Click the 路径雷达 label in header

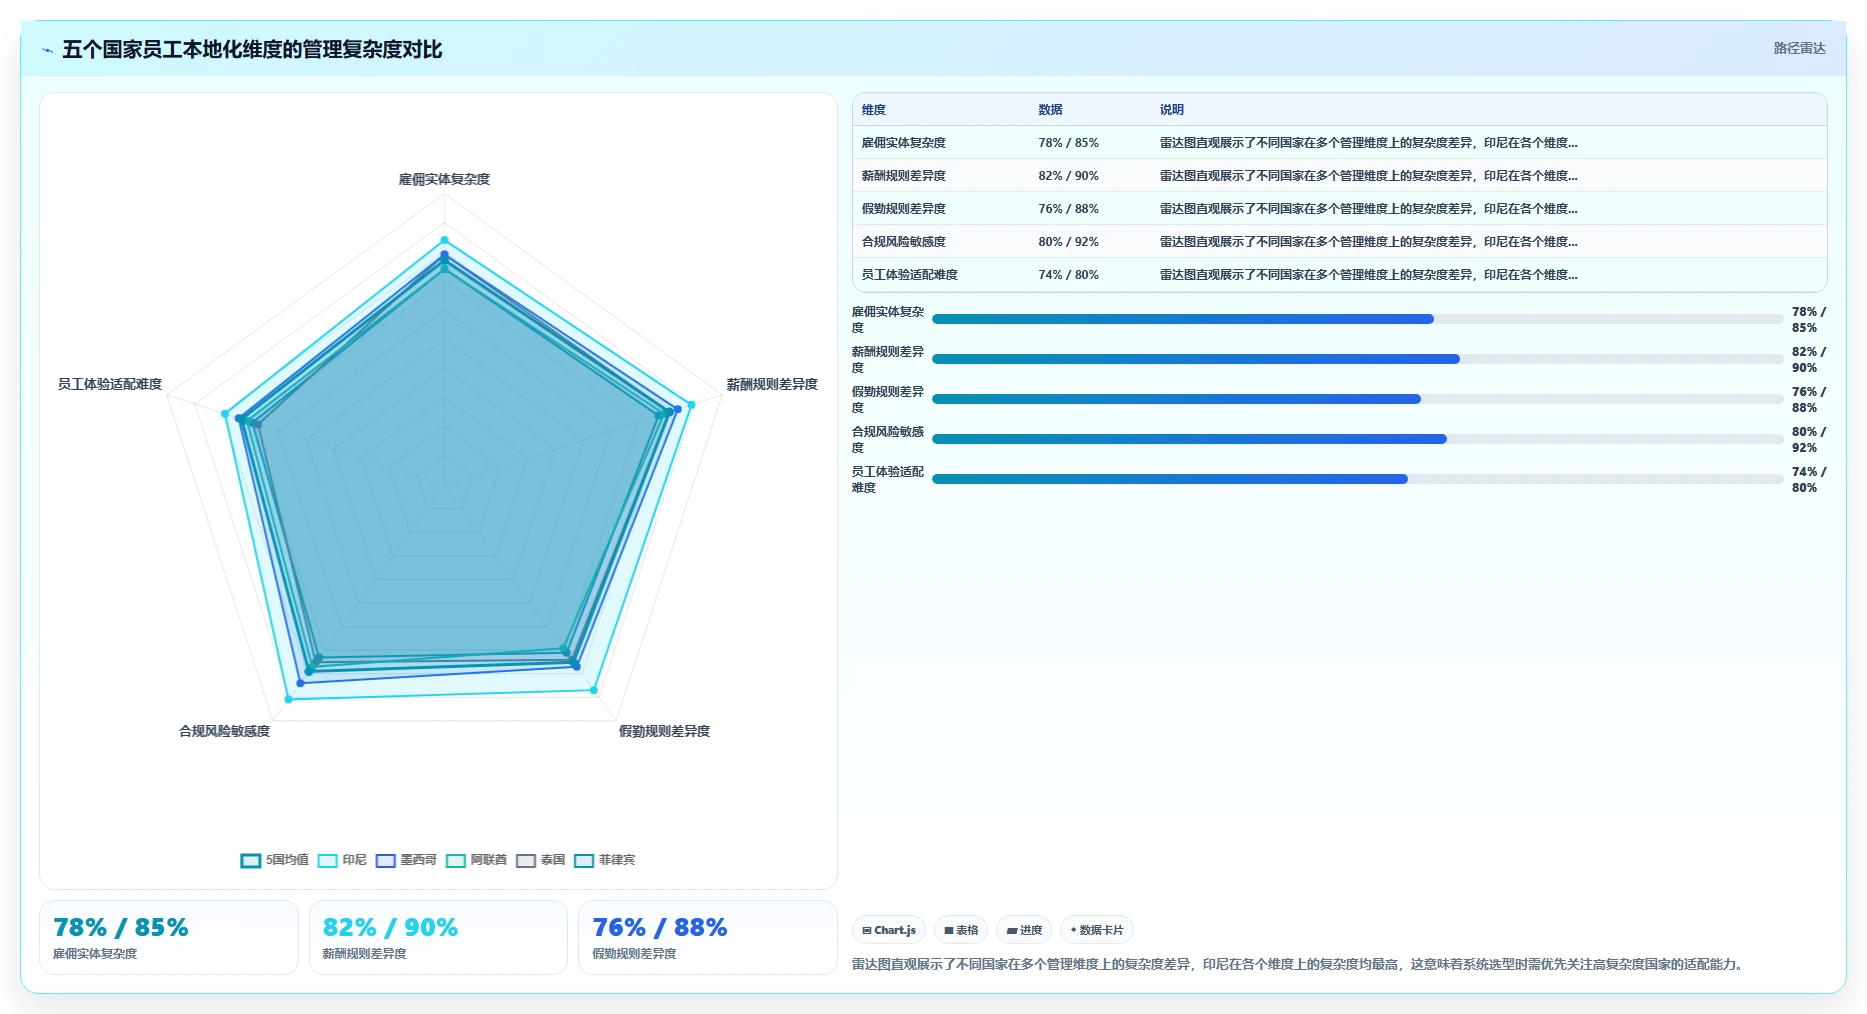tap(1799, 48)
